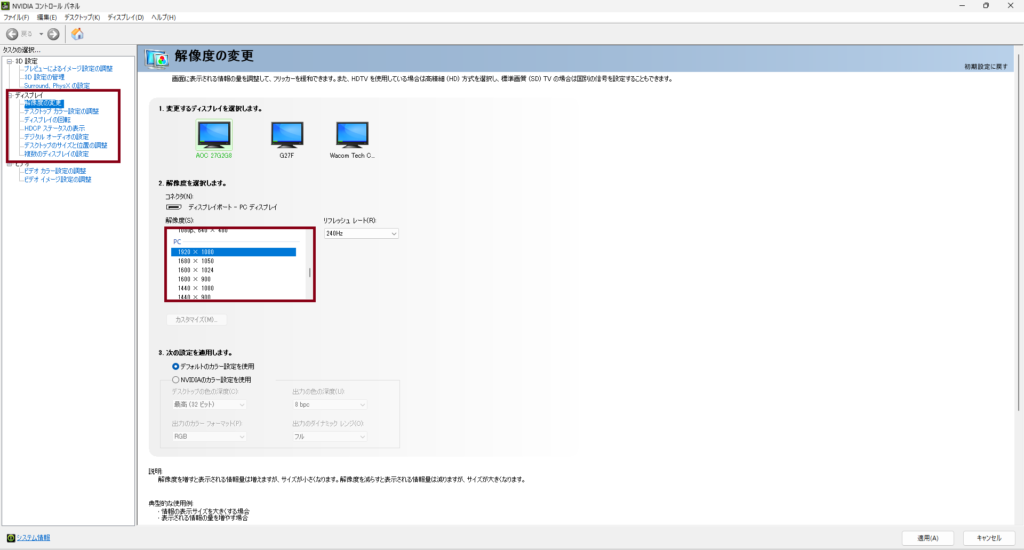
Task: Collapse the 3D 設定 tree node
Action: pyautogui.click(x=8, y=60)
